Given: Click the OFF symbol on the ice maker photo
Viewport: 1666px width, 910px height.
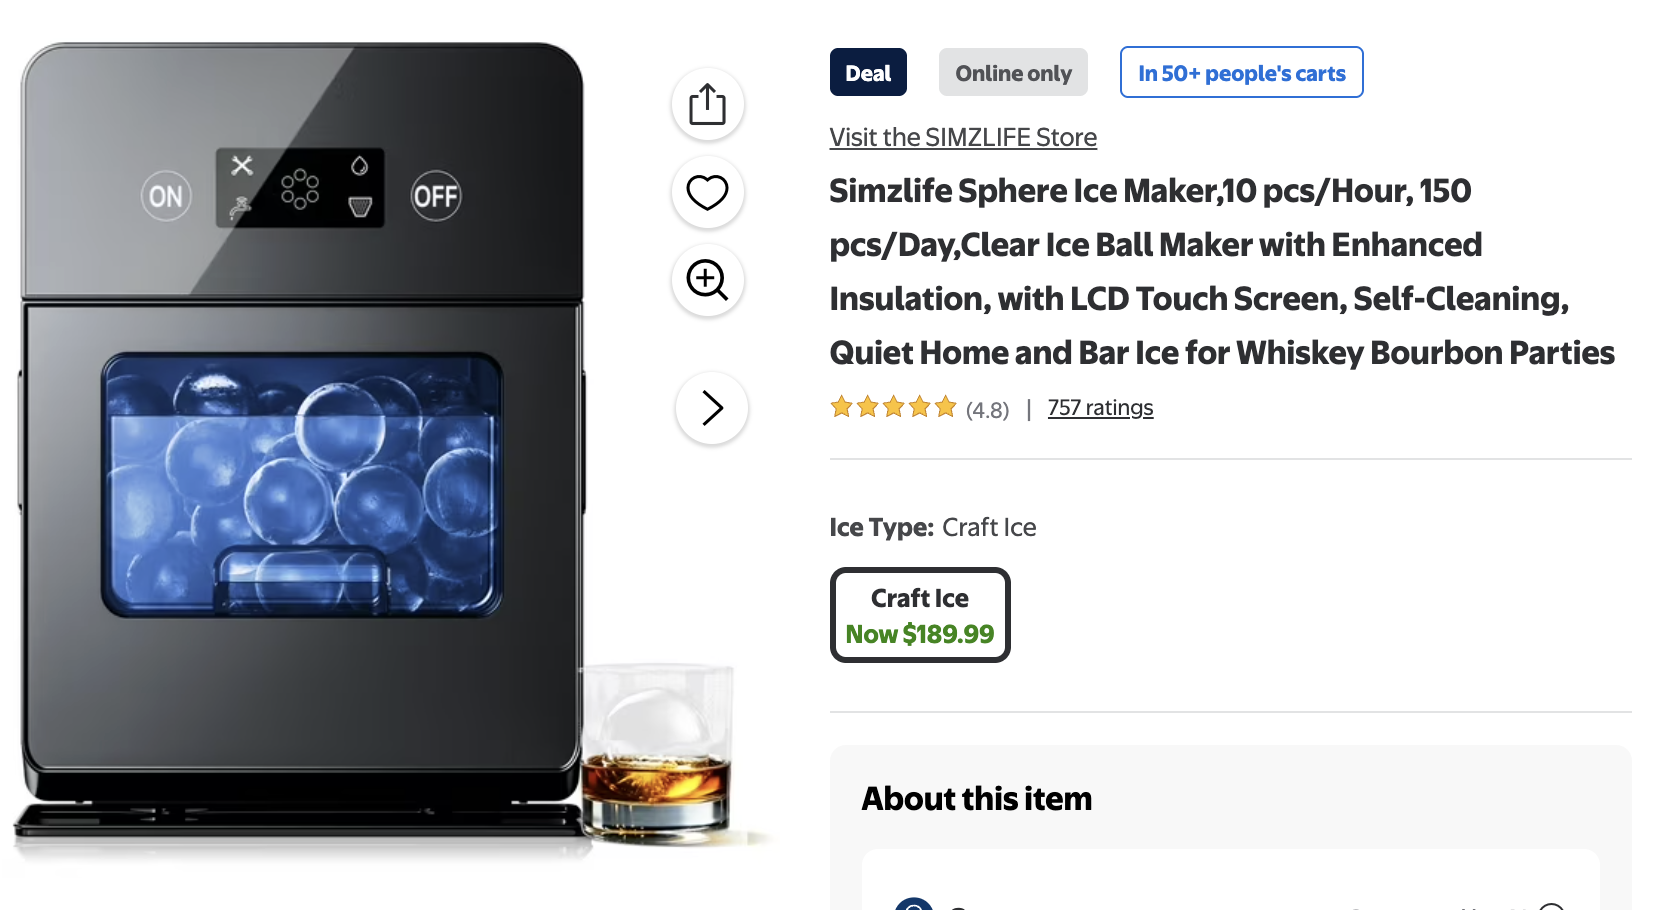Looking at the screenshot, I should (x=436, y=196).
